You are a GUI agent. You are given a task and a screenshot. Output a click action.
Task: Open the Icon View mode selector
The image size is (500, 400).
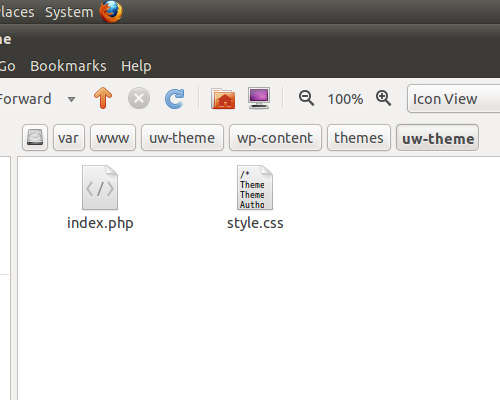tap(453, 99)
